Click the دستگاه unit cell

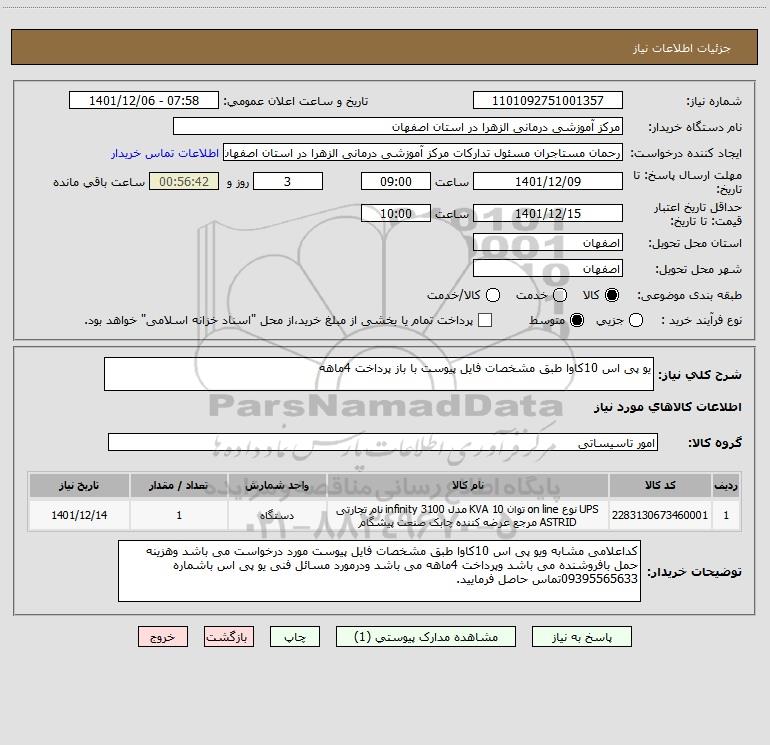(x=277, y=515)
